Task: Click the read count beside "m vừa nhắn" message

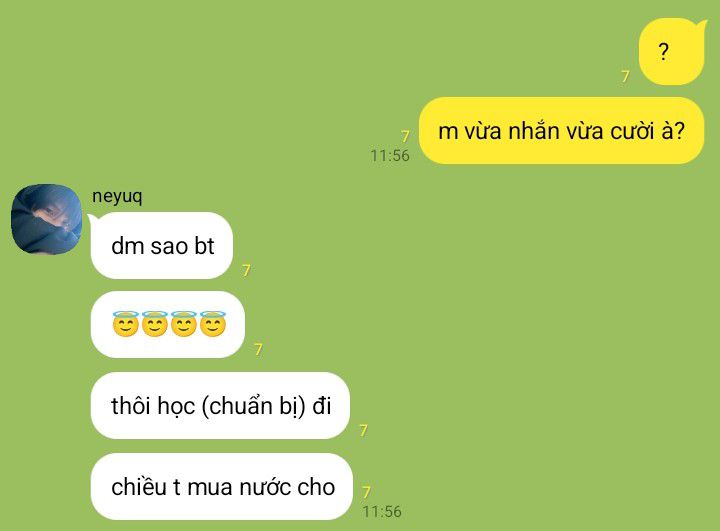Action: tap(405, 136)
